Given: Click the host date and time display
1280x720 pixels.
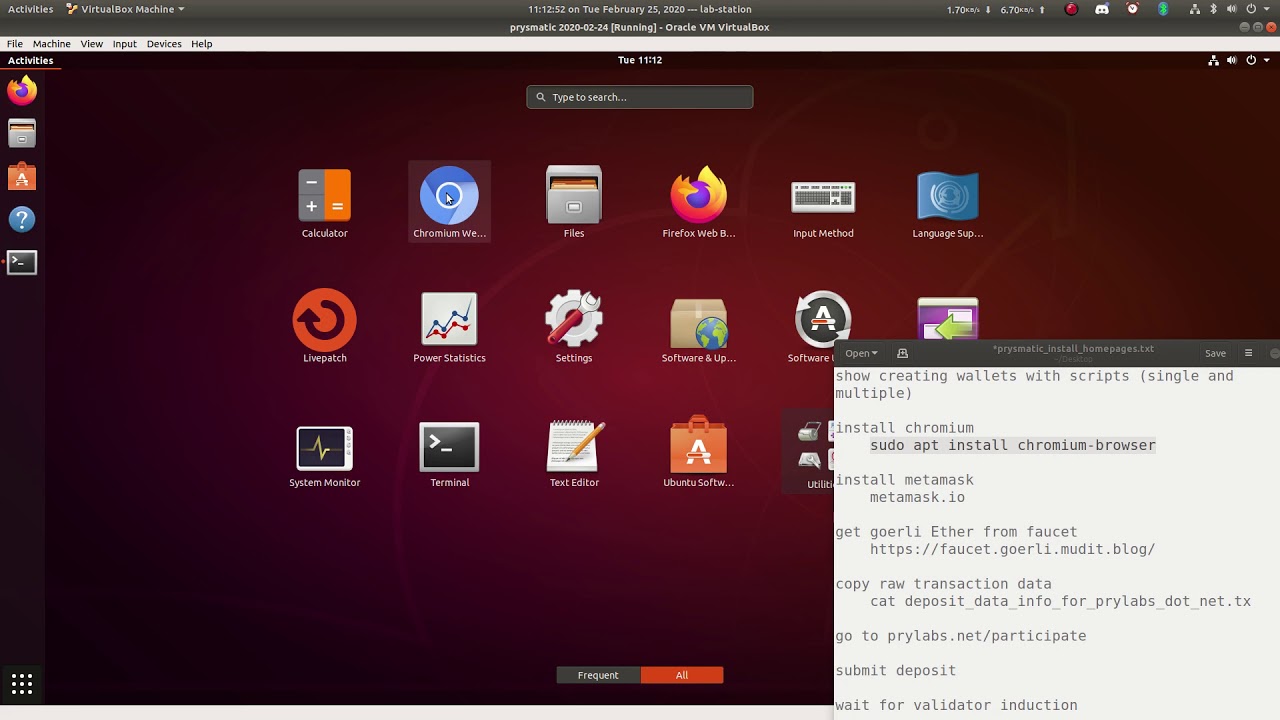Looking at the screenshot, I should pos(640,9).
